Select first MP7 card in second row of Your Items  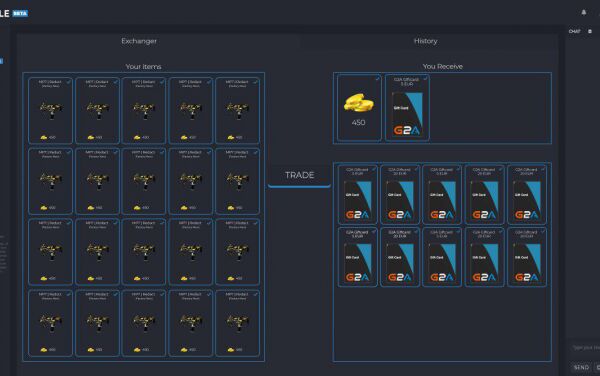[50, 181]
